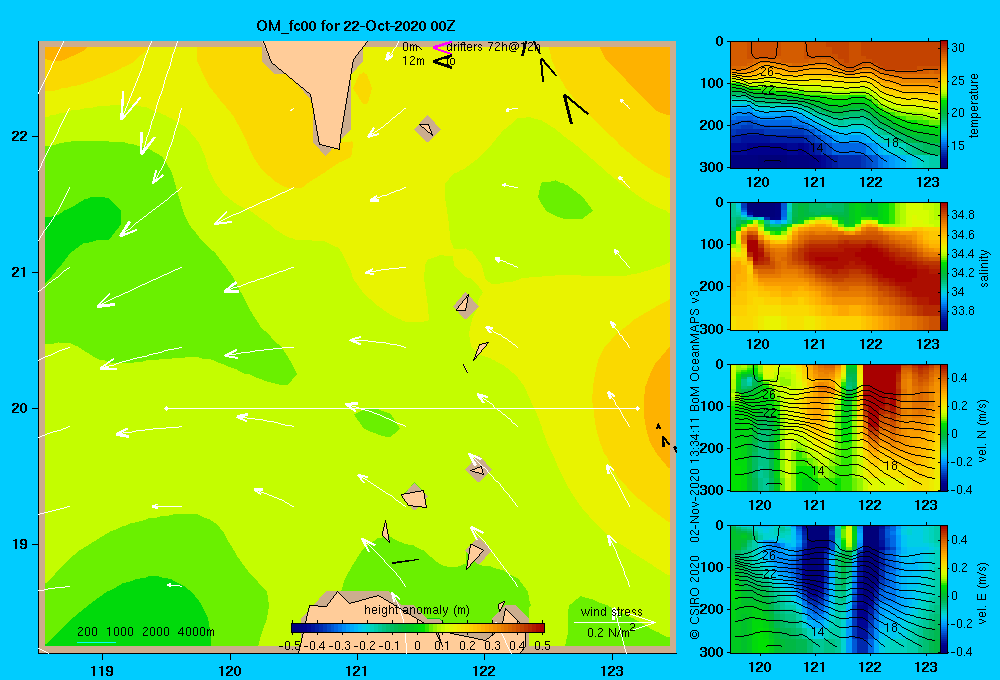Screen dimensions: 1000x680
Task: Click the vertical CSIRO BoM OceanMAPS v3 credit text
Action: pyautogui.click(x=695, y=464)
